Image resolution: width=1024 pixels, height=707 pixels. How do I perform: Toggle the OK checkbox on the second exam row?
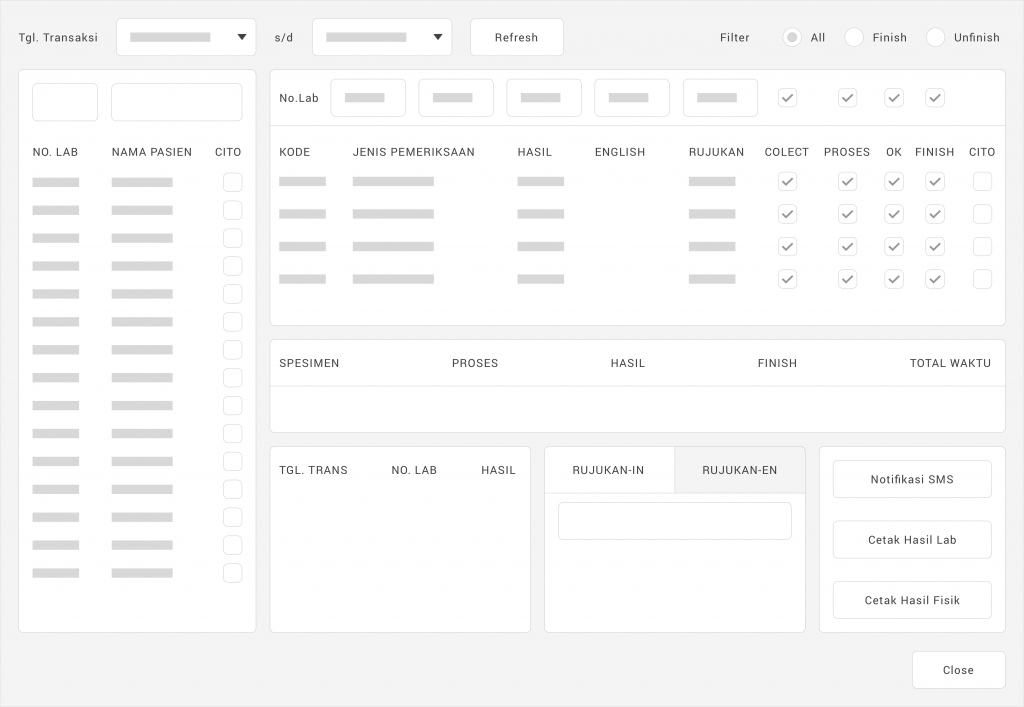pyautogui.click(x=894, y=214)
